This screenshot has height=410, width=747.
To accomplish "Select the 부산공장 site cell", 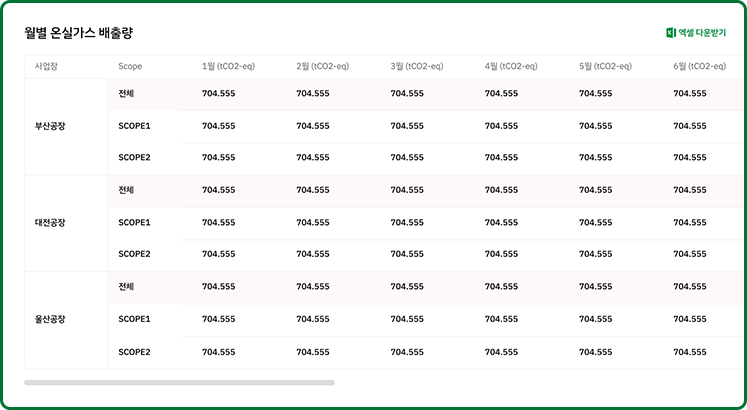I will (x=50, y=126).
